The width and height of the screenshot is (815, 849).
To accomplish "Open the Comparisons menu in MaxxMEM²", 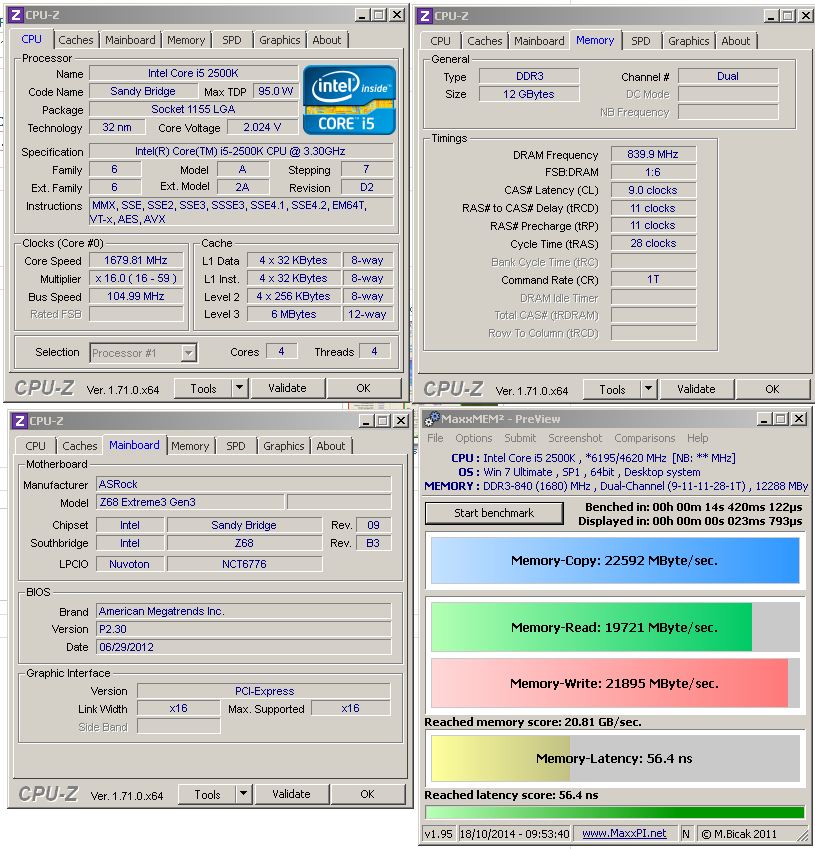I will pyautogui.click(x=644, y=438).
